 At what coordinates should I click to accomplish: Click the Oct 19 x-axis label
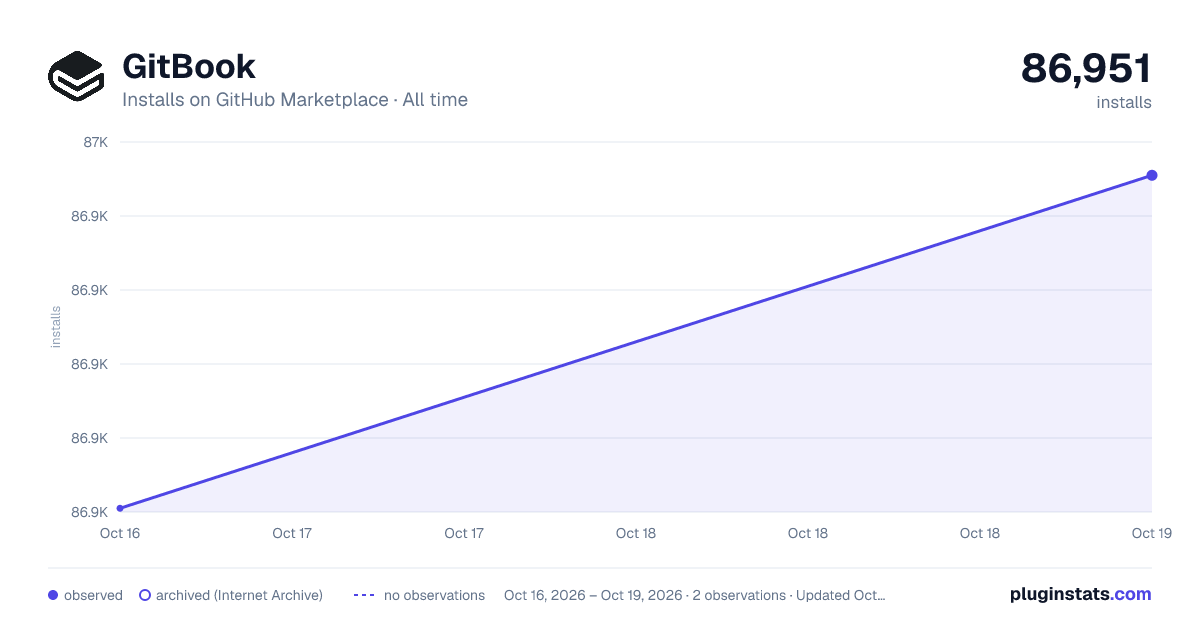(x=1151, y=533)
